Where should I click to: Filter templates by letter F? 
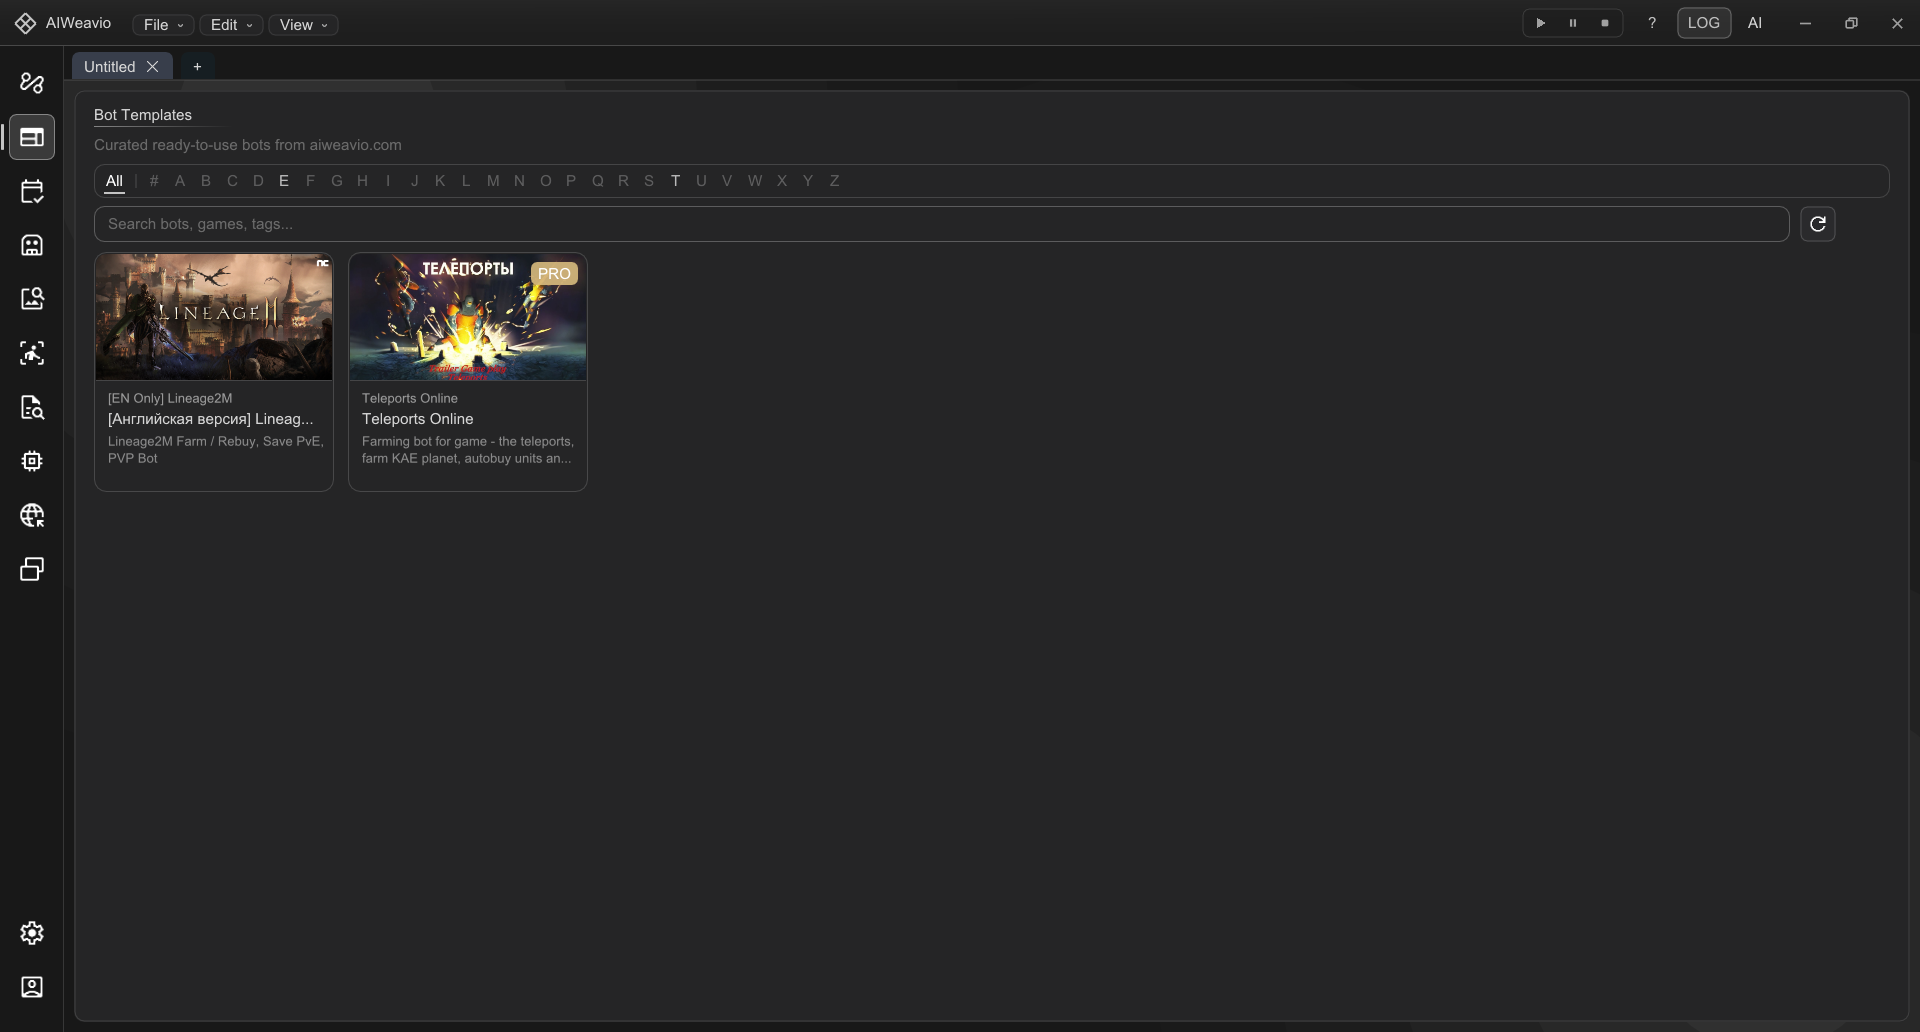coord(310,181)
